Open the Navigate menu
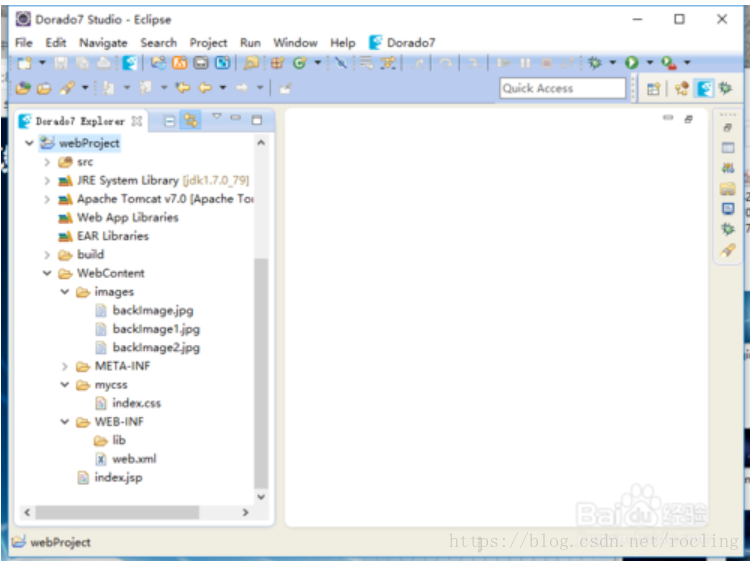Viewport: 750px width, 561px height. tap(103, 43)
